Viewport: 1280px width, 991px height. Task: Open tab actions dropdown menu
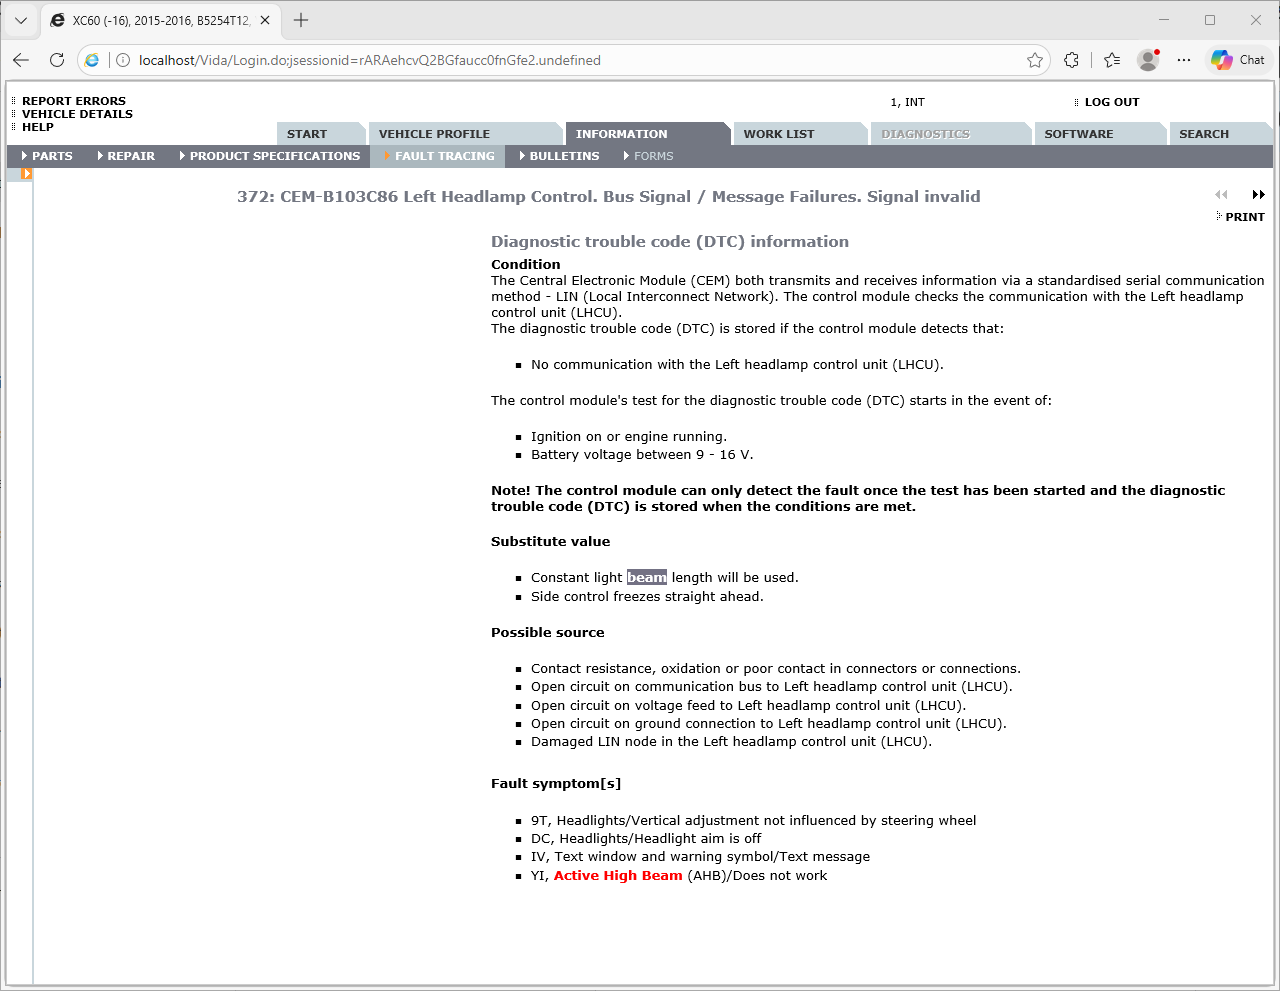[21, 20]
